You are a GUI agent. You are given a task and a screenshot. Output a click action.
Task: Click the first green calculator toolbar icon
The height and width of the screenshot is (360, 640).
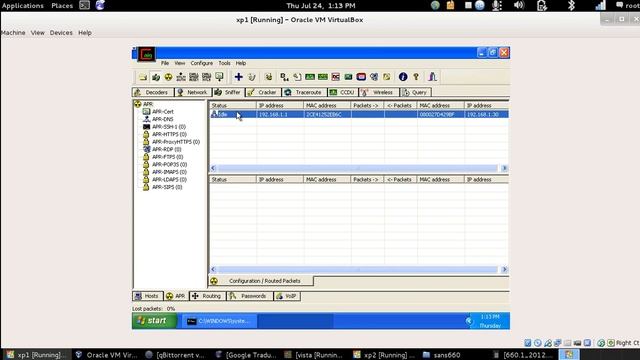310,77
